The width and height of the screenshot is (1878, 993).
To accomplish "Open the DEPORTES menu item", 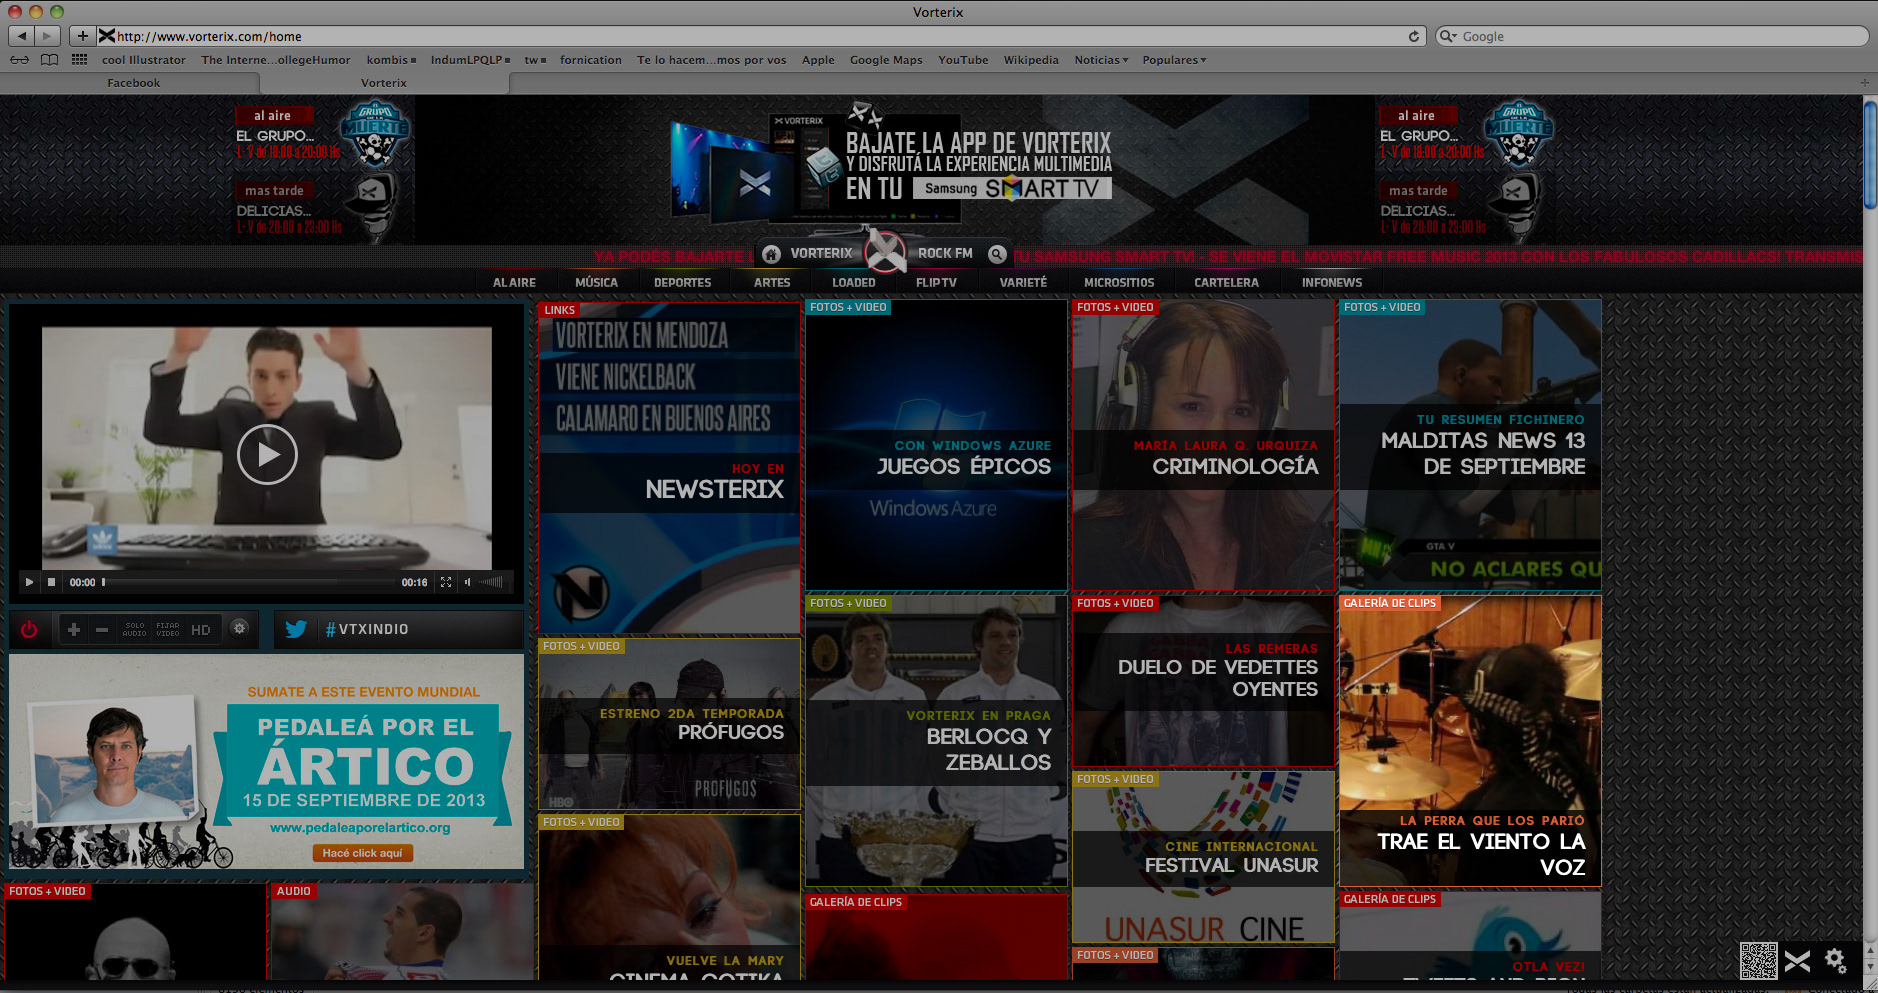I will point(682,283).
